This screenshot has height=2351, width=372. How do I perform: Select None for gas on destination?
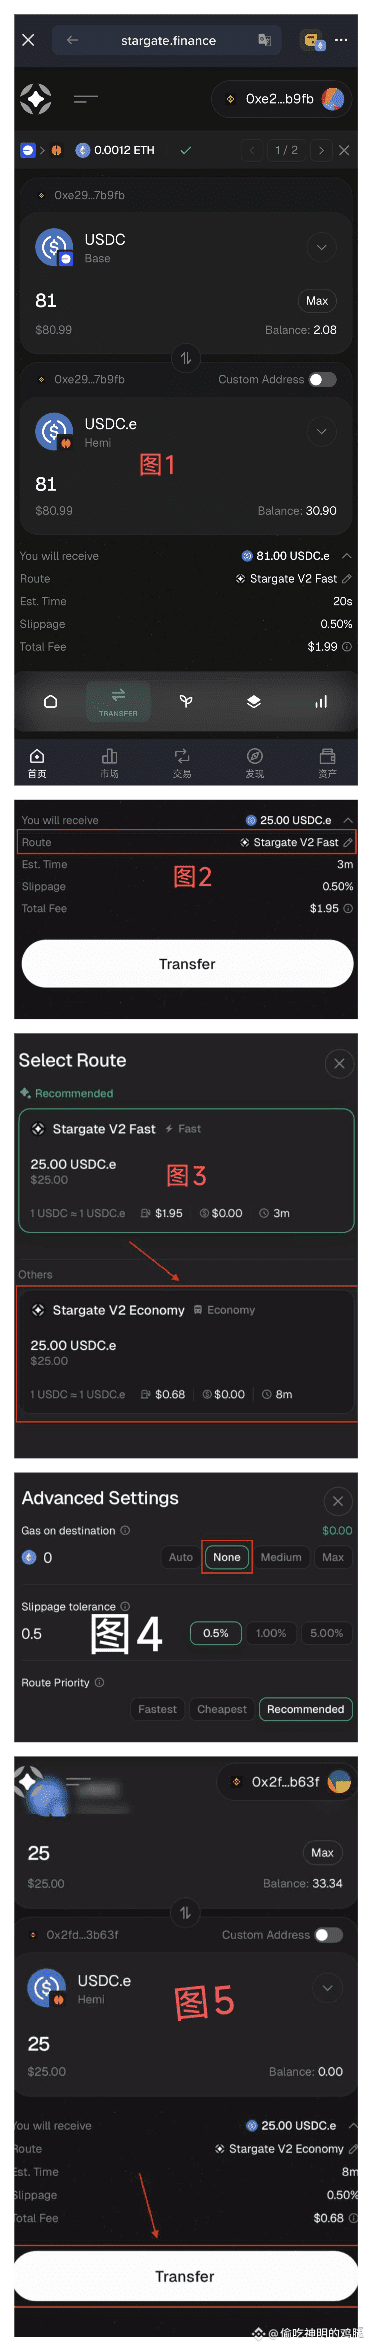click(227, 1557)
